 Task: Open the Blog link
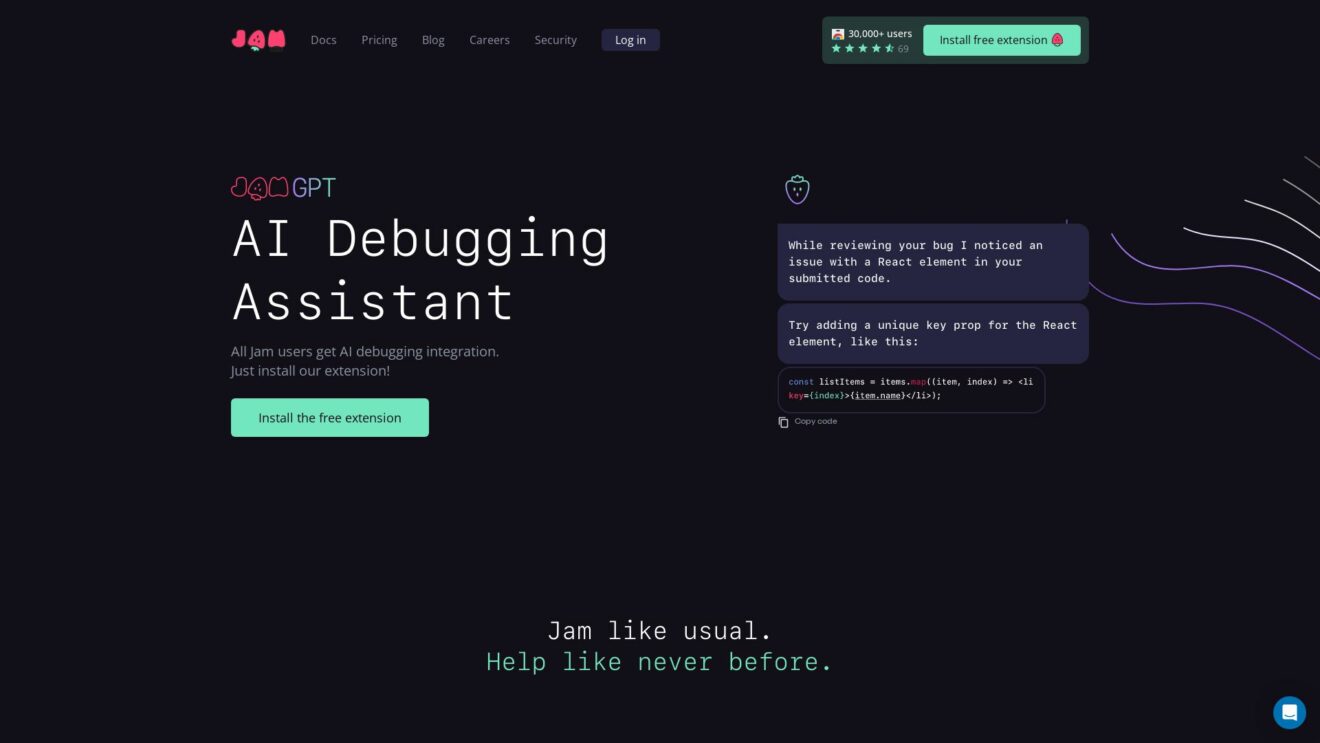click(433, 40)
